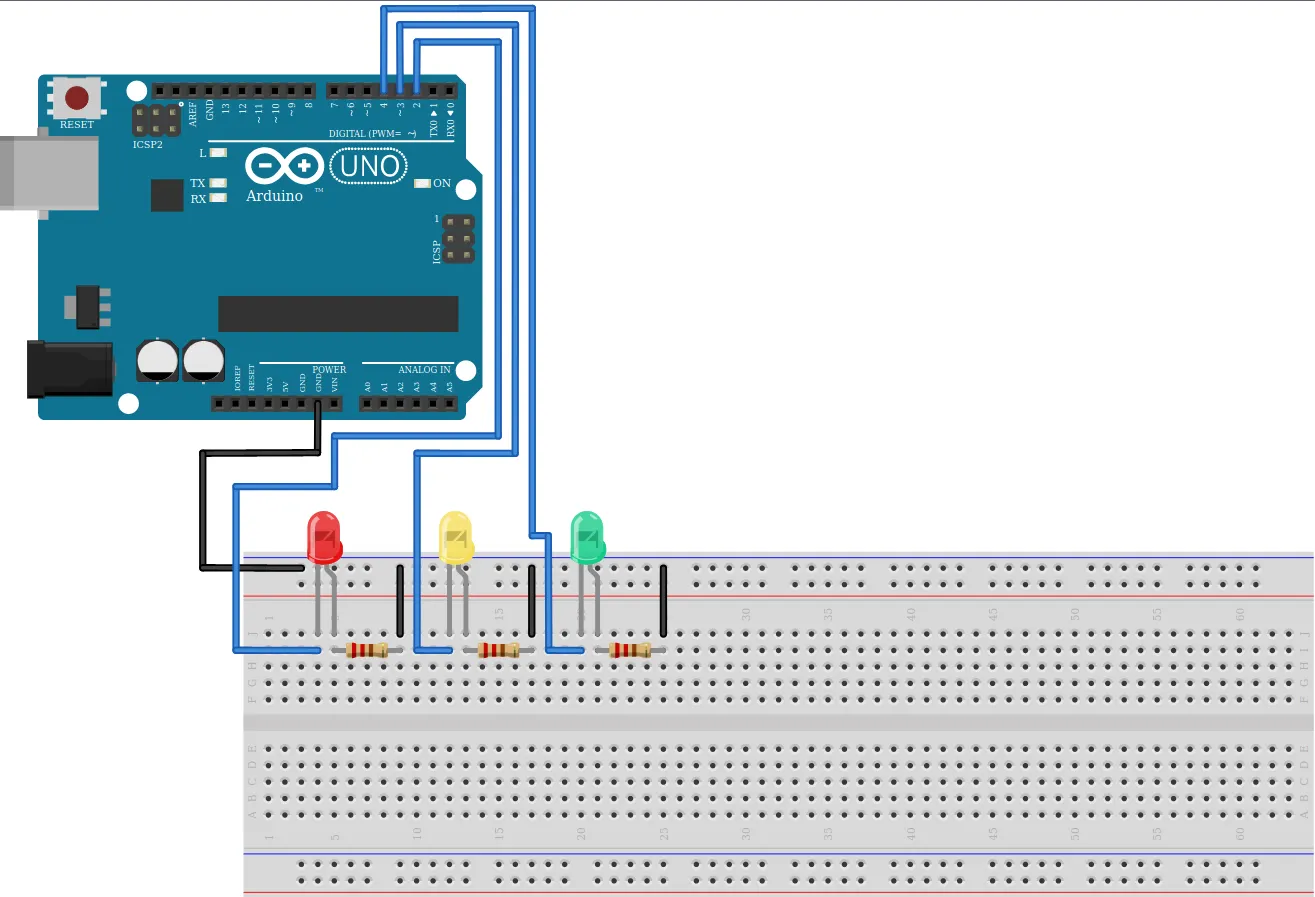Select the left electrolytic capacitor on Arduino
Viewport: 1315px width, 897px height.
tap(158, 360)
